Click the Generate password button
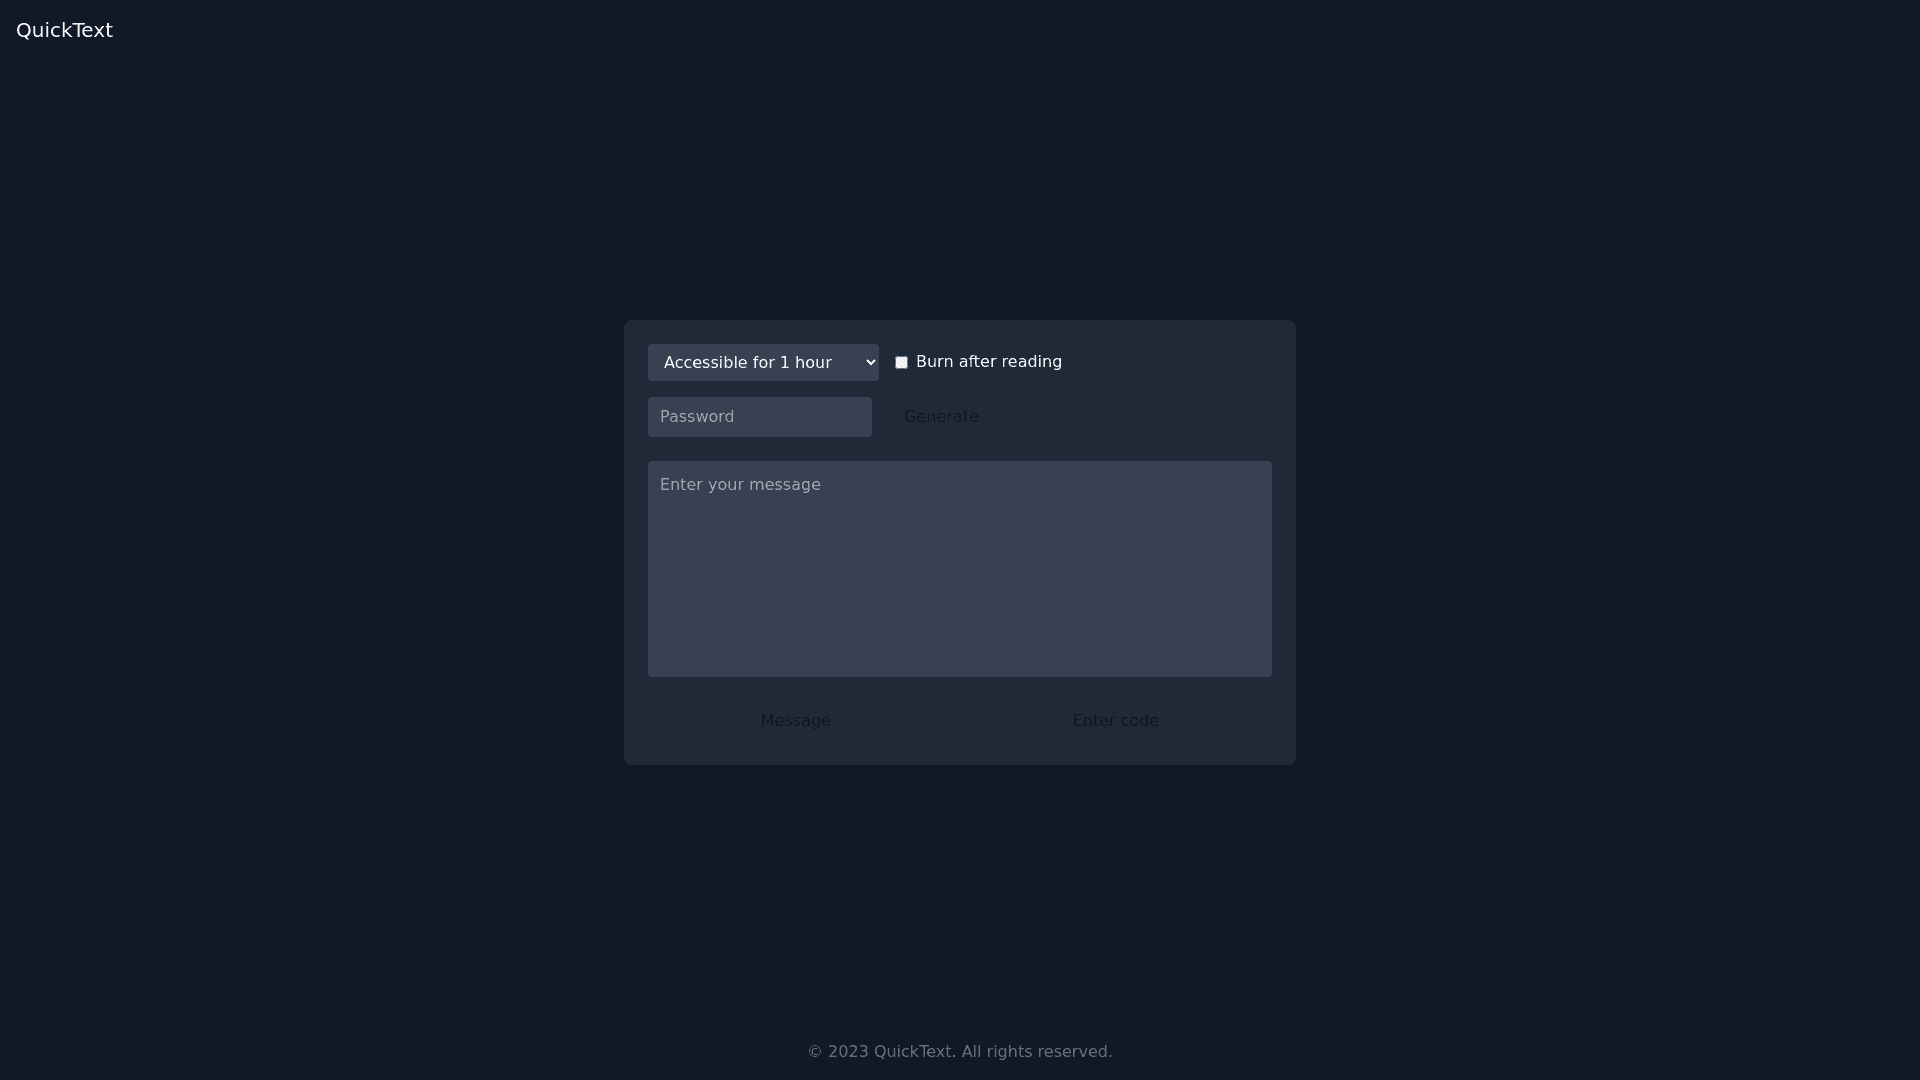The image size is (1920, 1080). [x=941, y=417]
